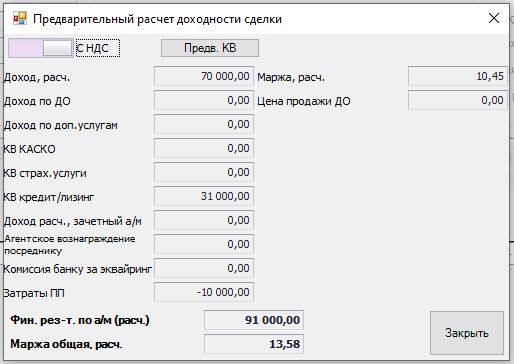The image size is (514, 364).
Task: Click the Доход расч., зачетный а/м label
Action: [x=73, y=221]
